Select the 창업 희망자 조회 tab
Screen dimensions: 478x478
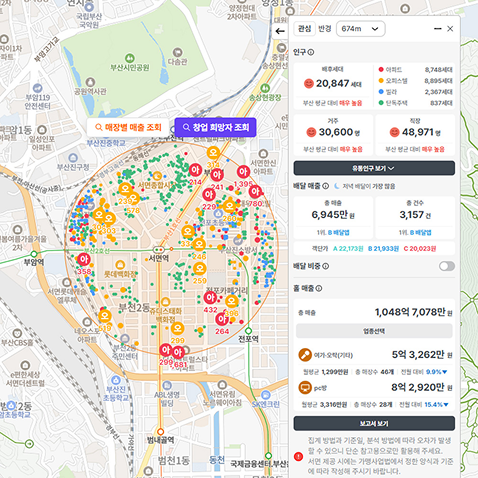coord(215,127)
